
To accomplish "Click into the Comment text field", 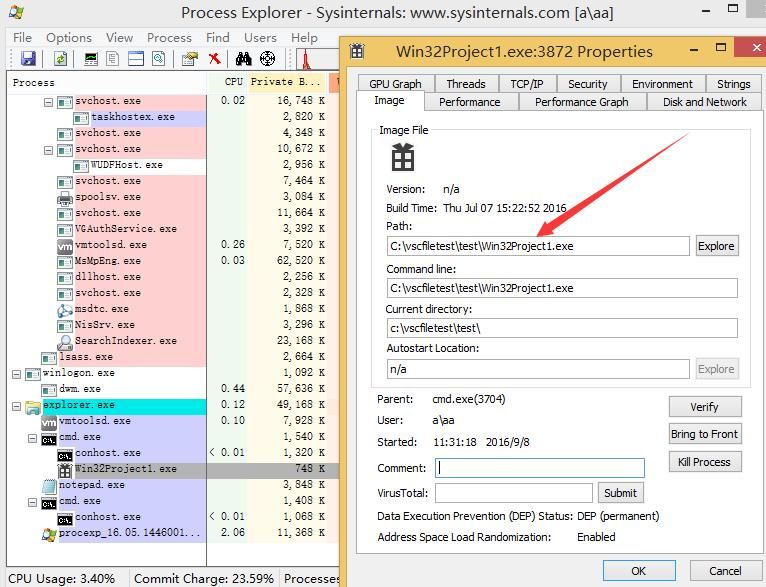I will [x=540, y=468].
